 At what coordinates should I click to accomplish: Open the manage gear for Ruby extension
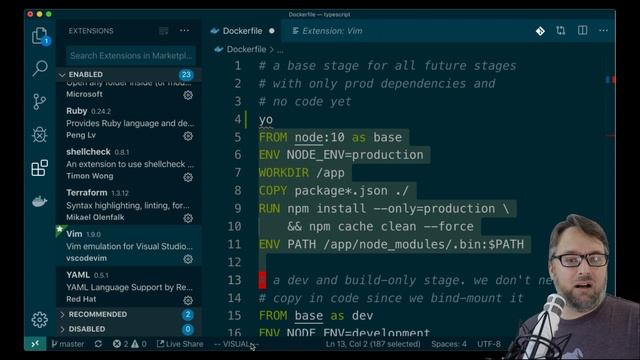tap(188, 136)
